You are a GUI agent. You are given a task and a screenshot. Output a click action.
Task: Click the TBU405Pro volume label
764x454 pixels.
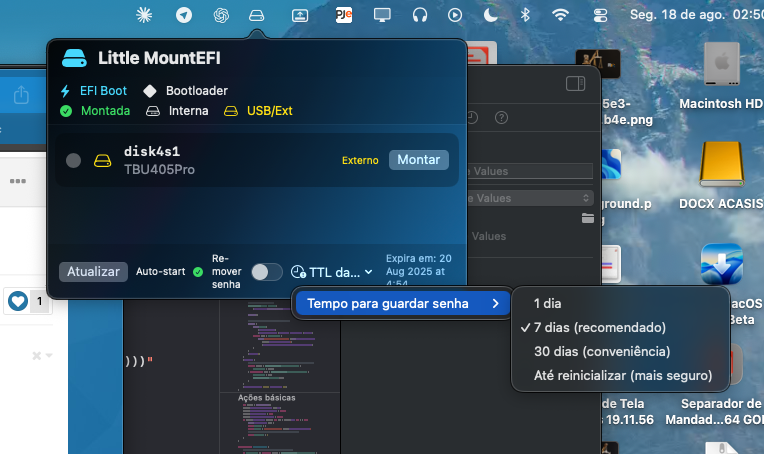[x=159, y=170]
